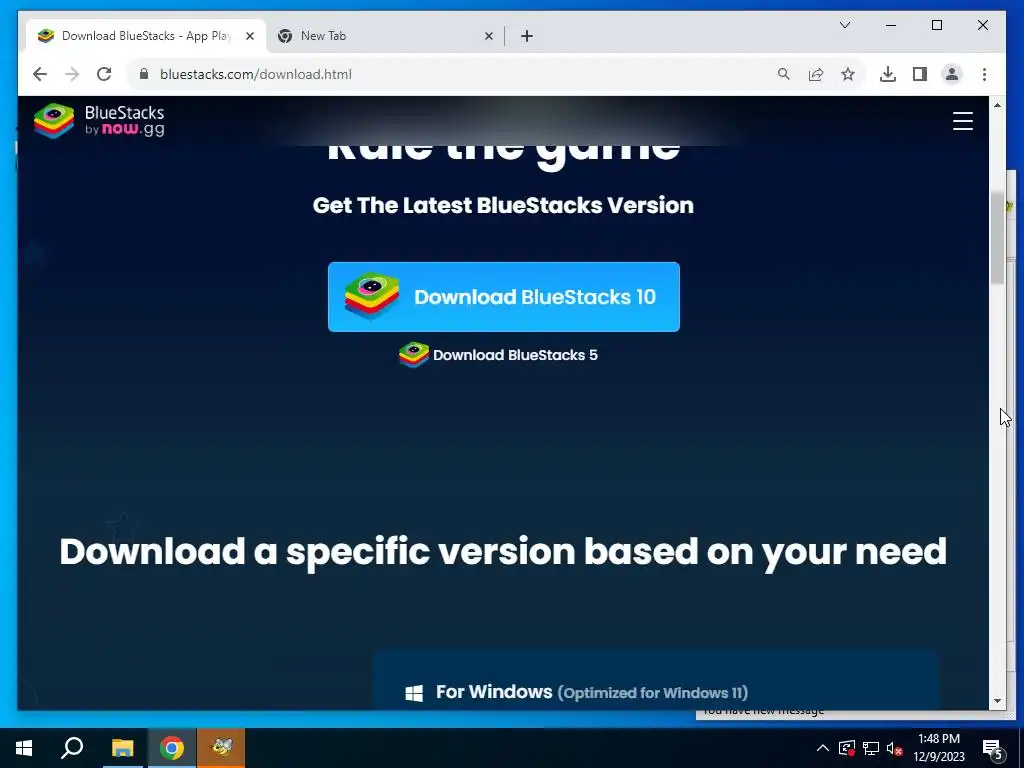
Task: Show hidden system tray icons
Action: 823,748
